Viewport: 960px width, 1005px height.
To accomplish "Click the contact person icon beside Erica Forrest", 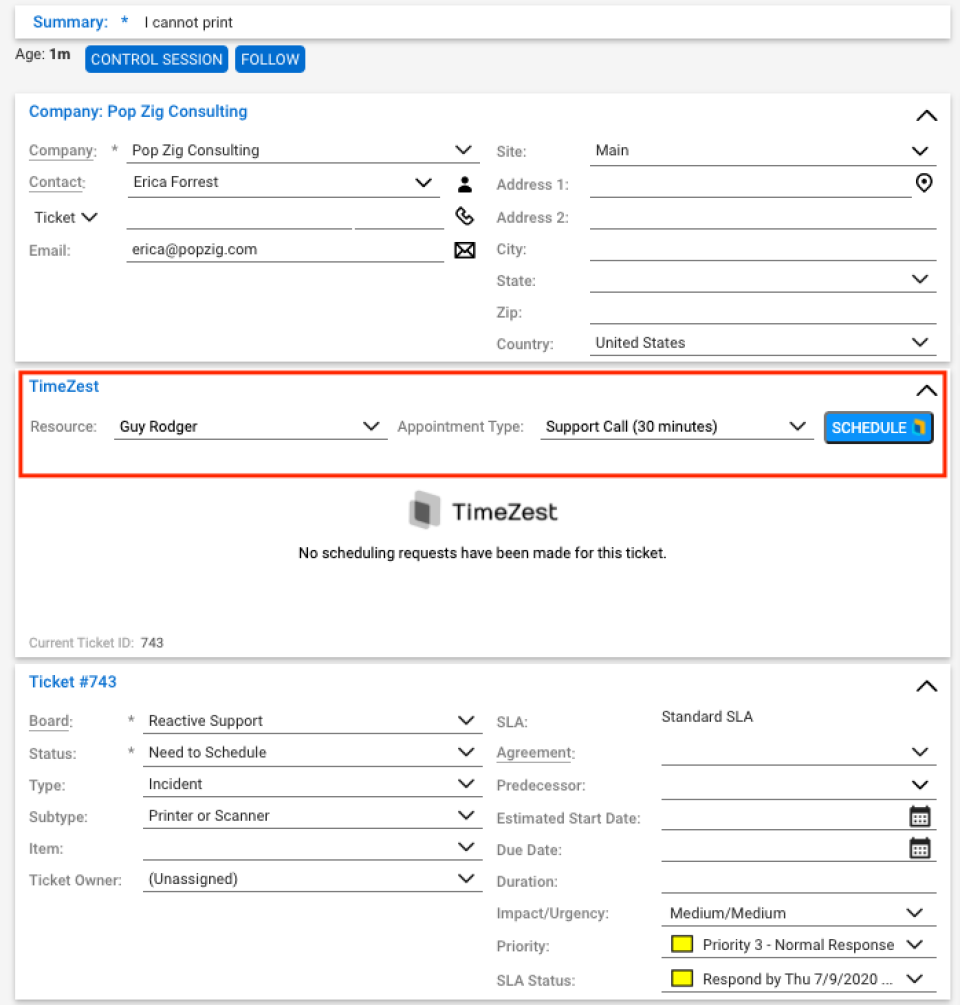I will (464, 183).
